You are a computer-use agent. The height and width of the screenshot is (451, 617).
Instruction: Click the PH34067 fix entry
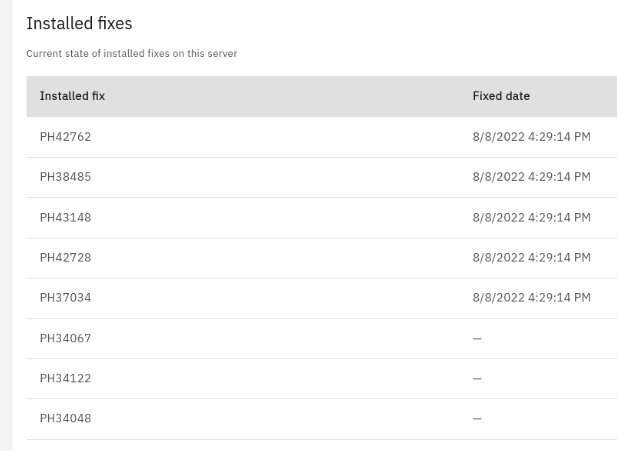[x=65, y=338]
